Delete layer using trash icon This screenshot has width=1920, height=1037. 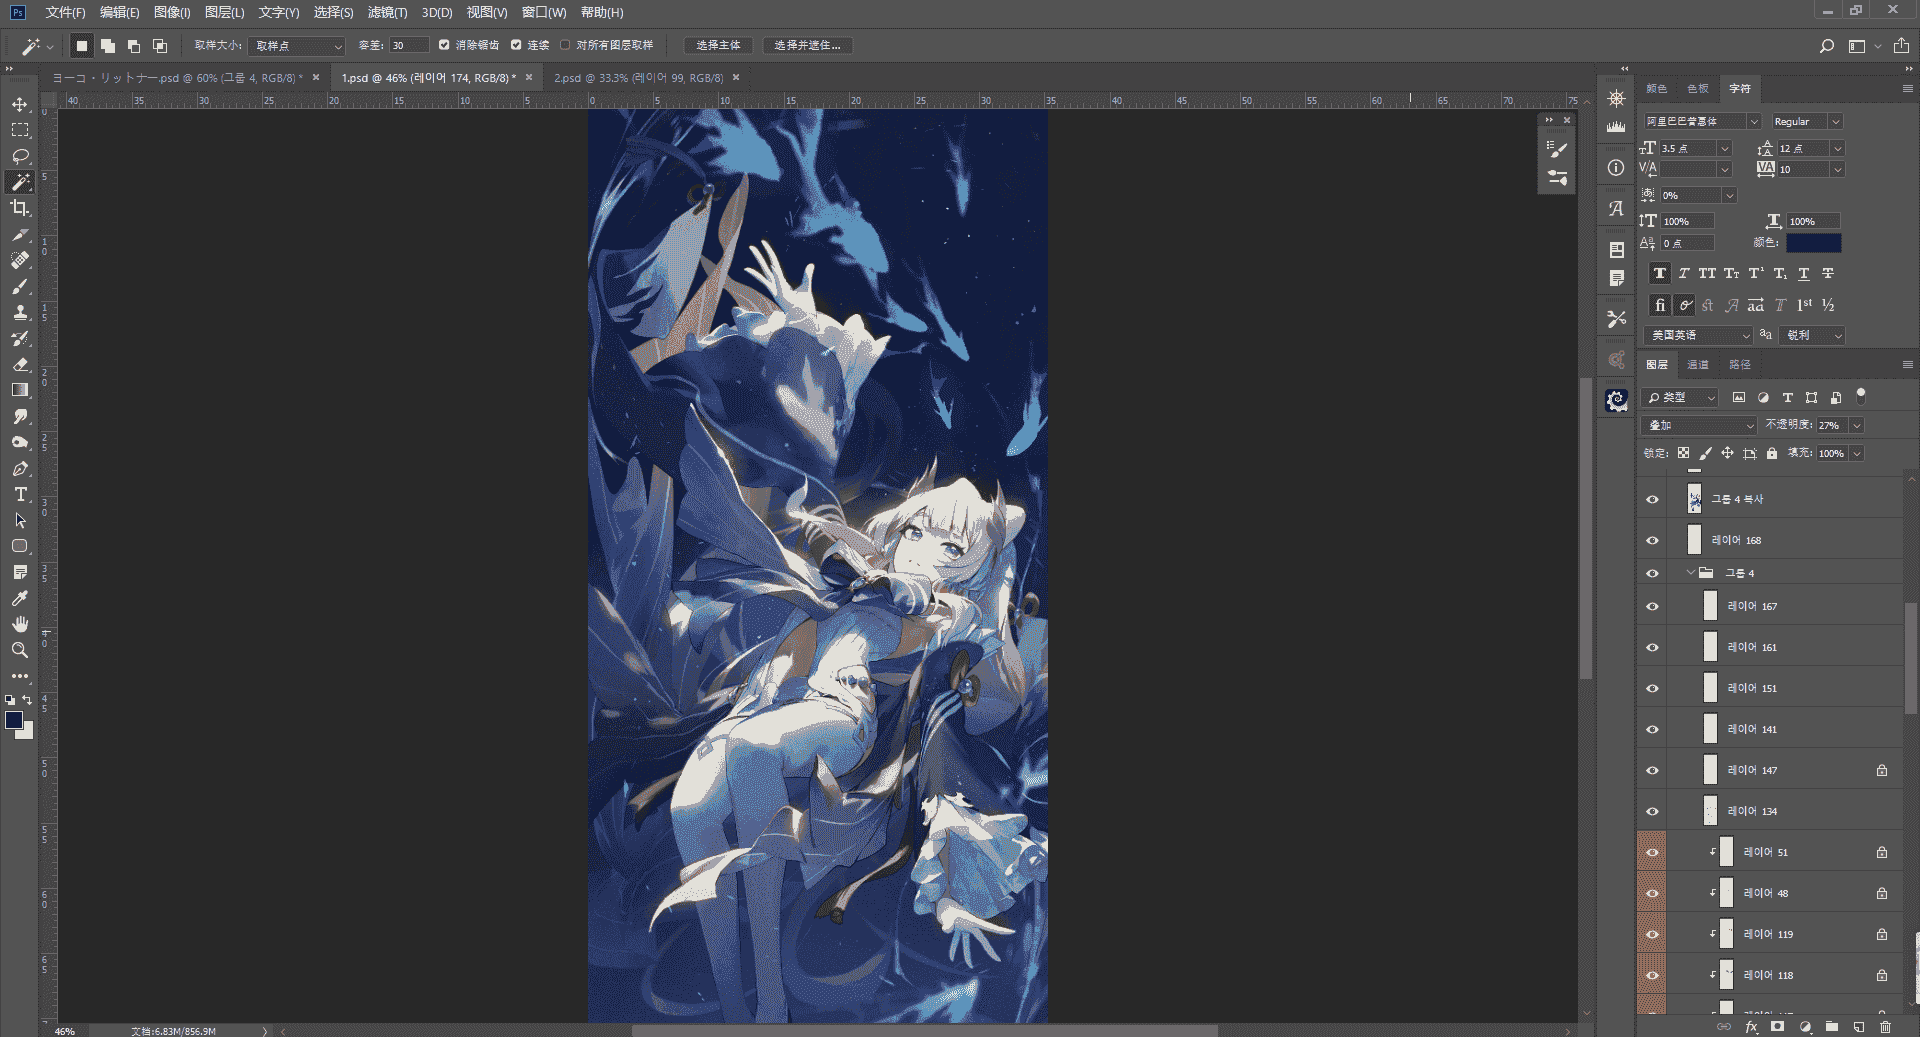coord(1885,1027)
